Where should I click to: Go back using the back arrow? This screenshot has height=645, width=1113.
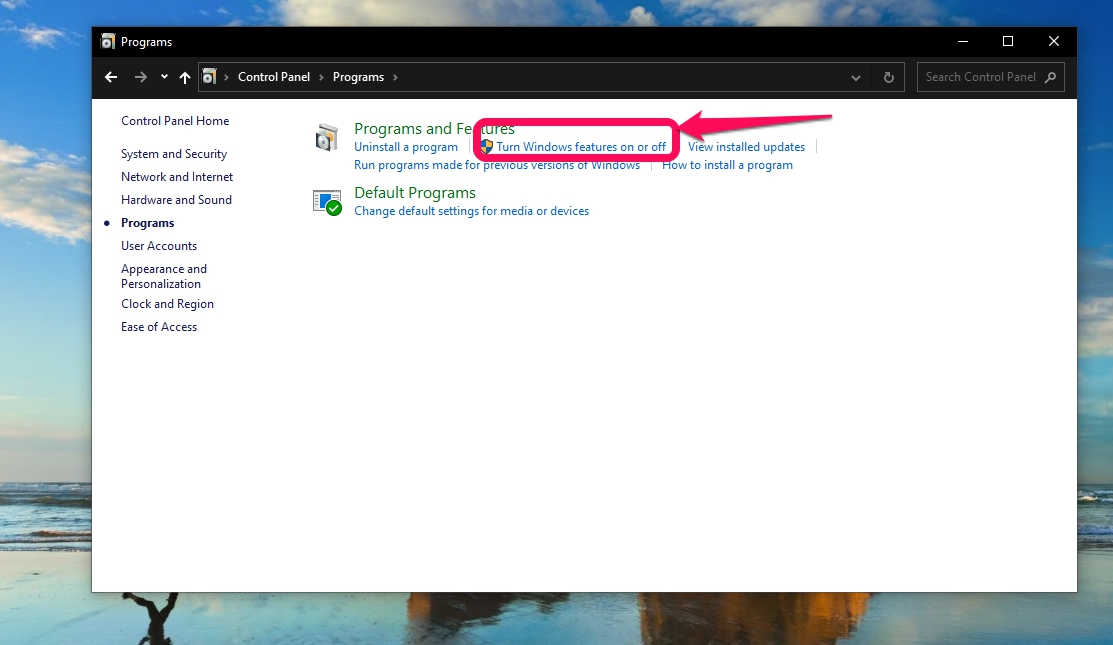pos(111,77)
